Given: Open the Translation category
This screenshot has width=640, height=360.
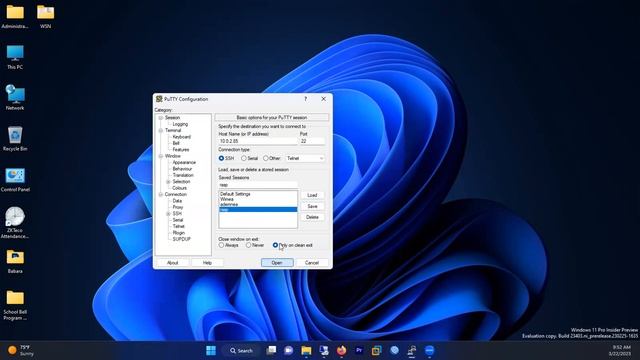Looking at the screenshot, I should pyautogui.click(x=183, y=175).
